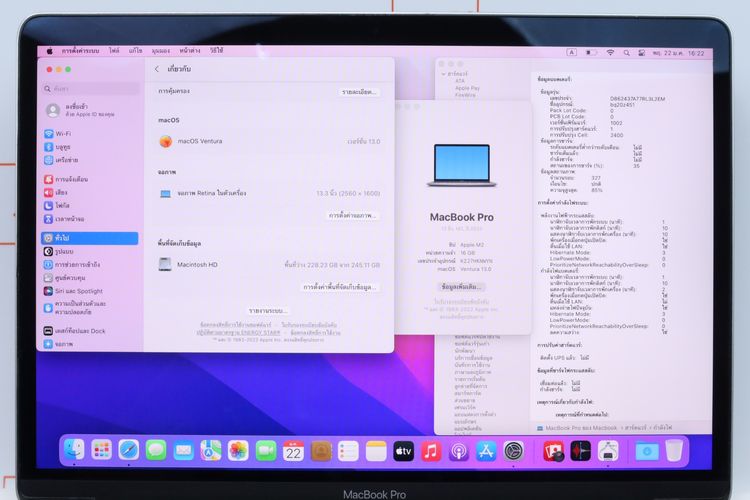Image resolution: width=750 pixels, height=500 pixels.
Task: Open the File menu in menu bar
Action: (x=114, y=51)
